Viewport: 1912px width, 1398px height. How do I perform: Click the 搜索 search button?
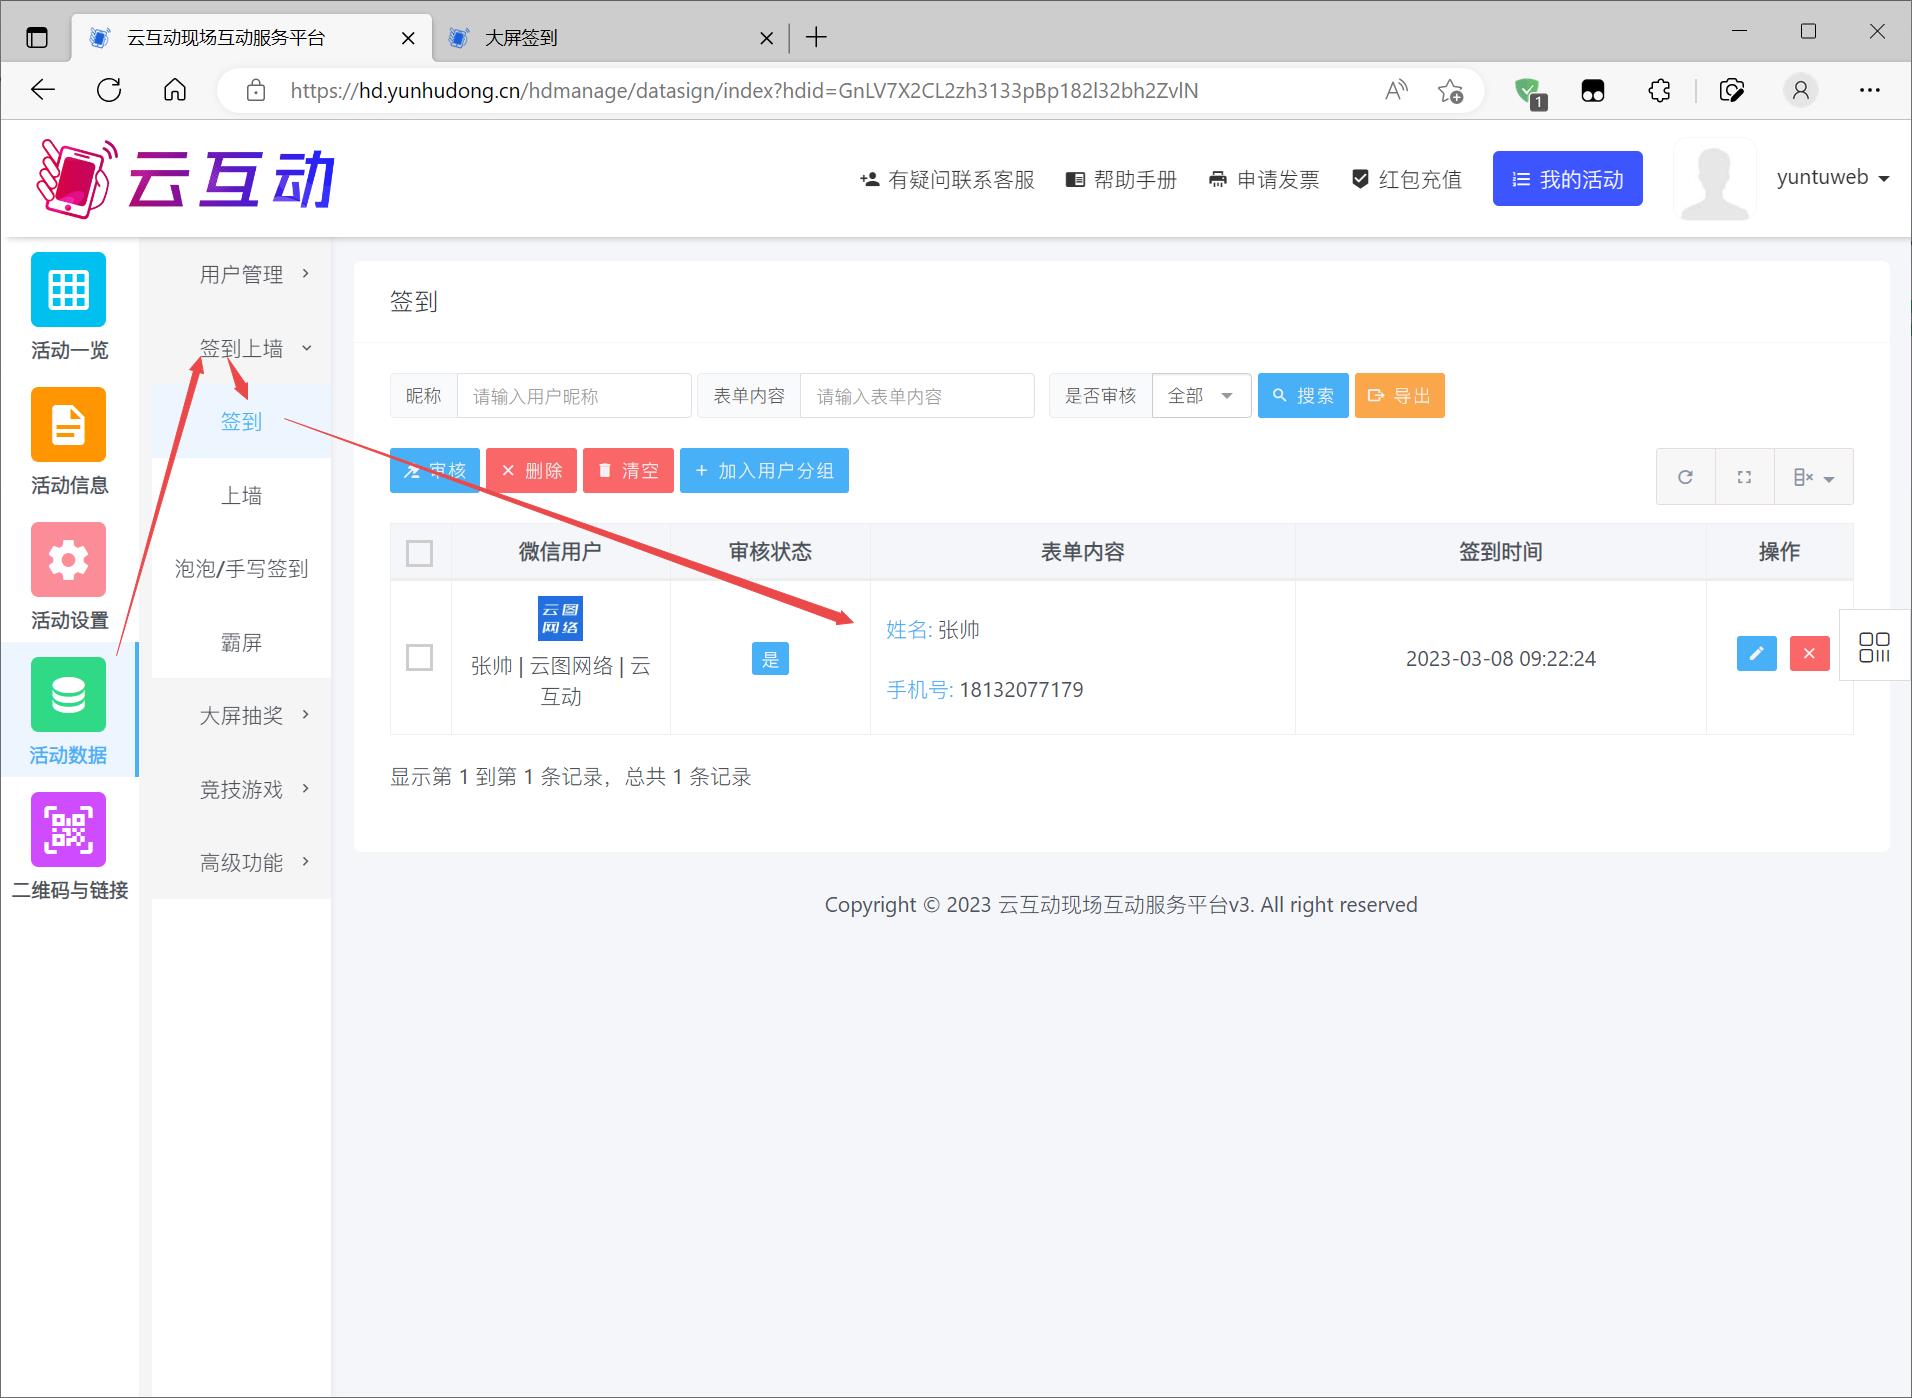pyautogui.click(x=1302, y=396)
